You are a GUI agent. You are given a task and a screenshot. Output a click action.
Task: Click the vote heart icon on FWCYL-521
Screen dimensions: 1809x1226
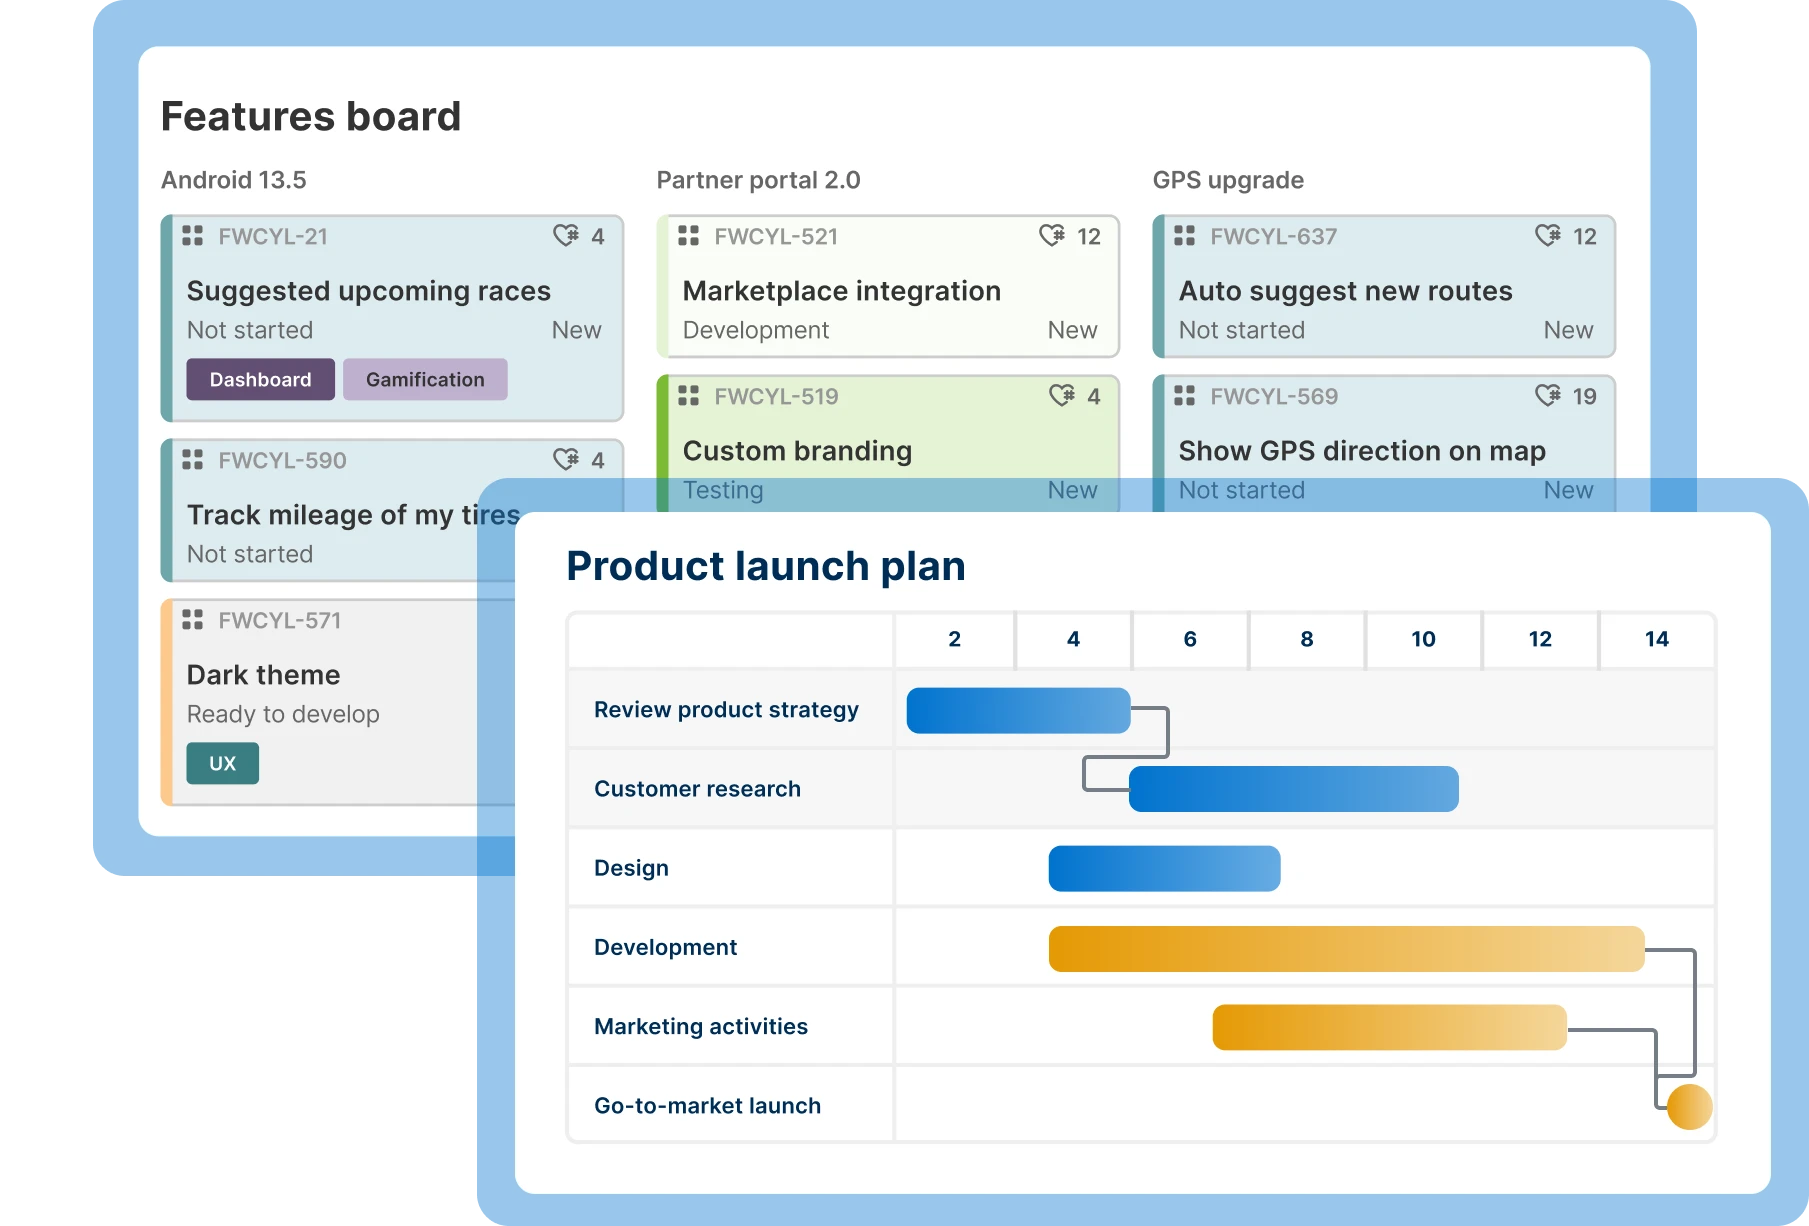click(1052, 236)
